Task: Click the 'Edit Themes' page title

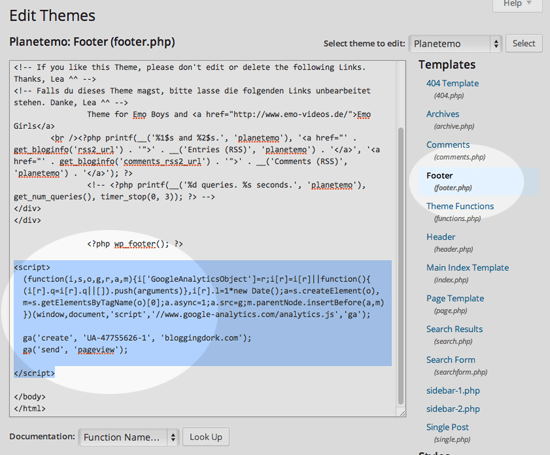Action: pos(52,16)
